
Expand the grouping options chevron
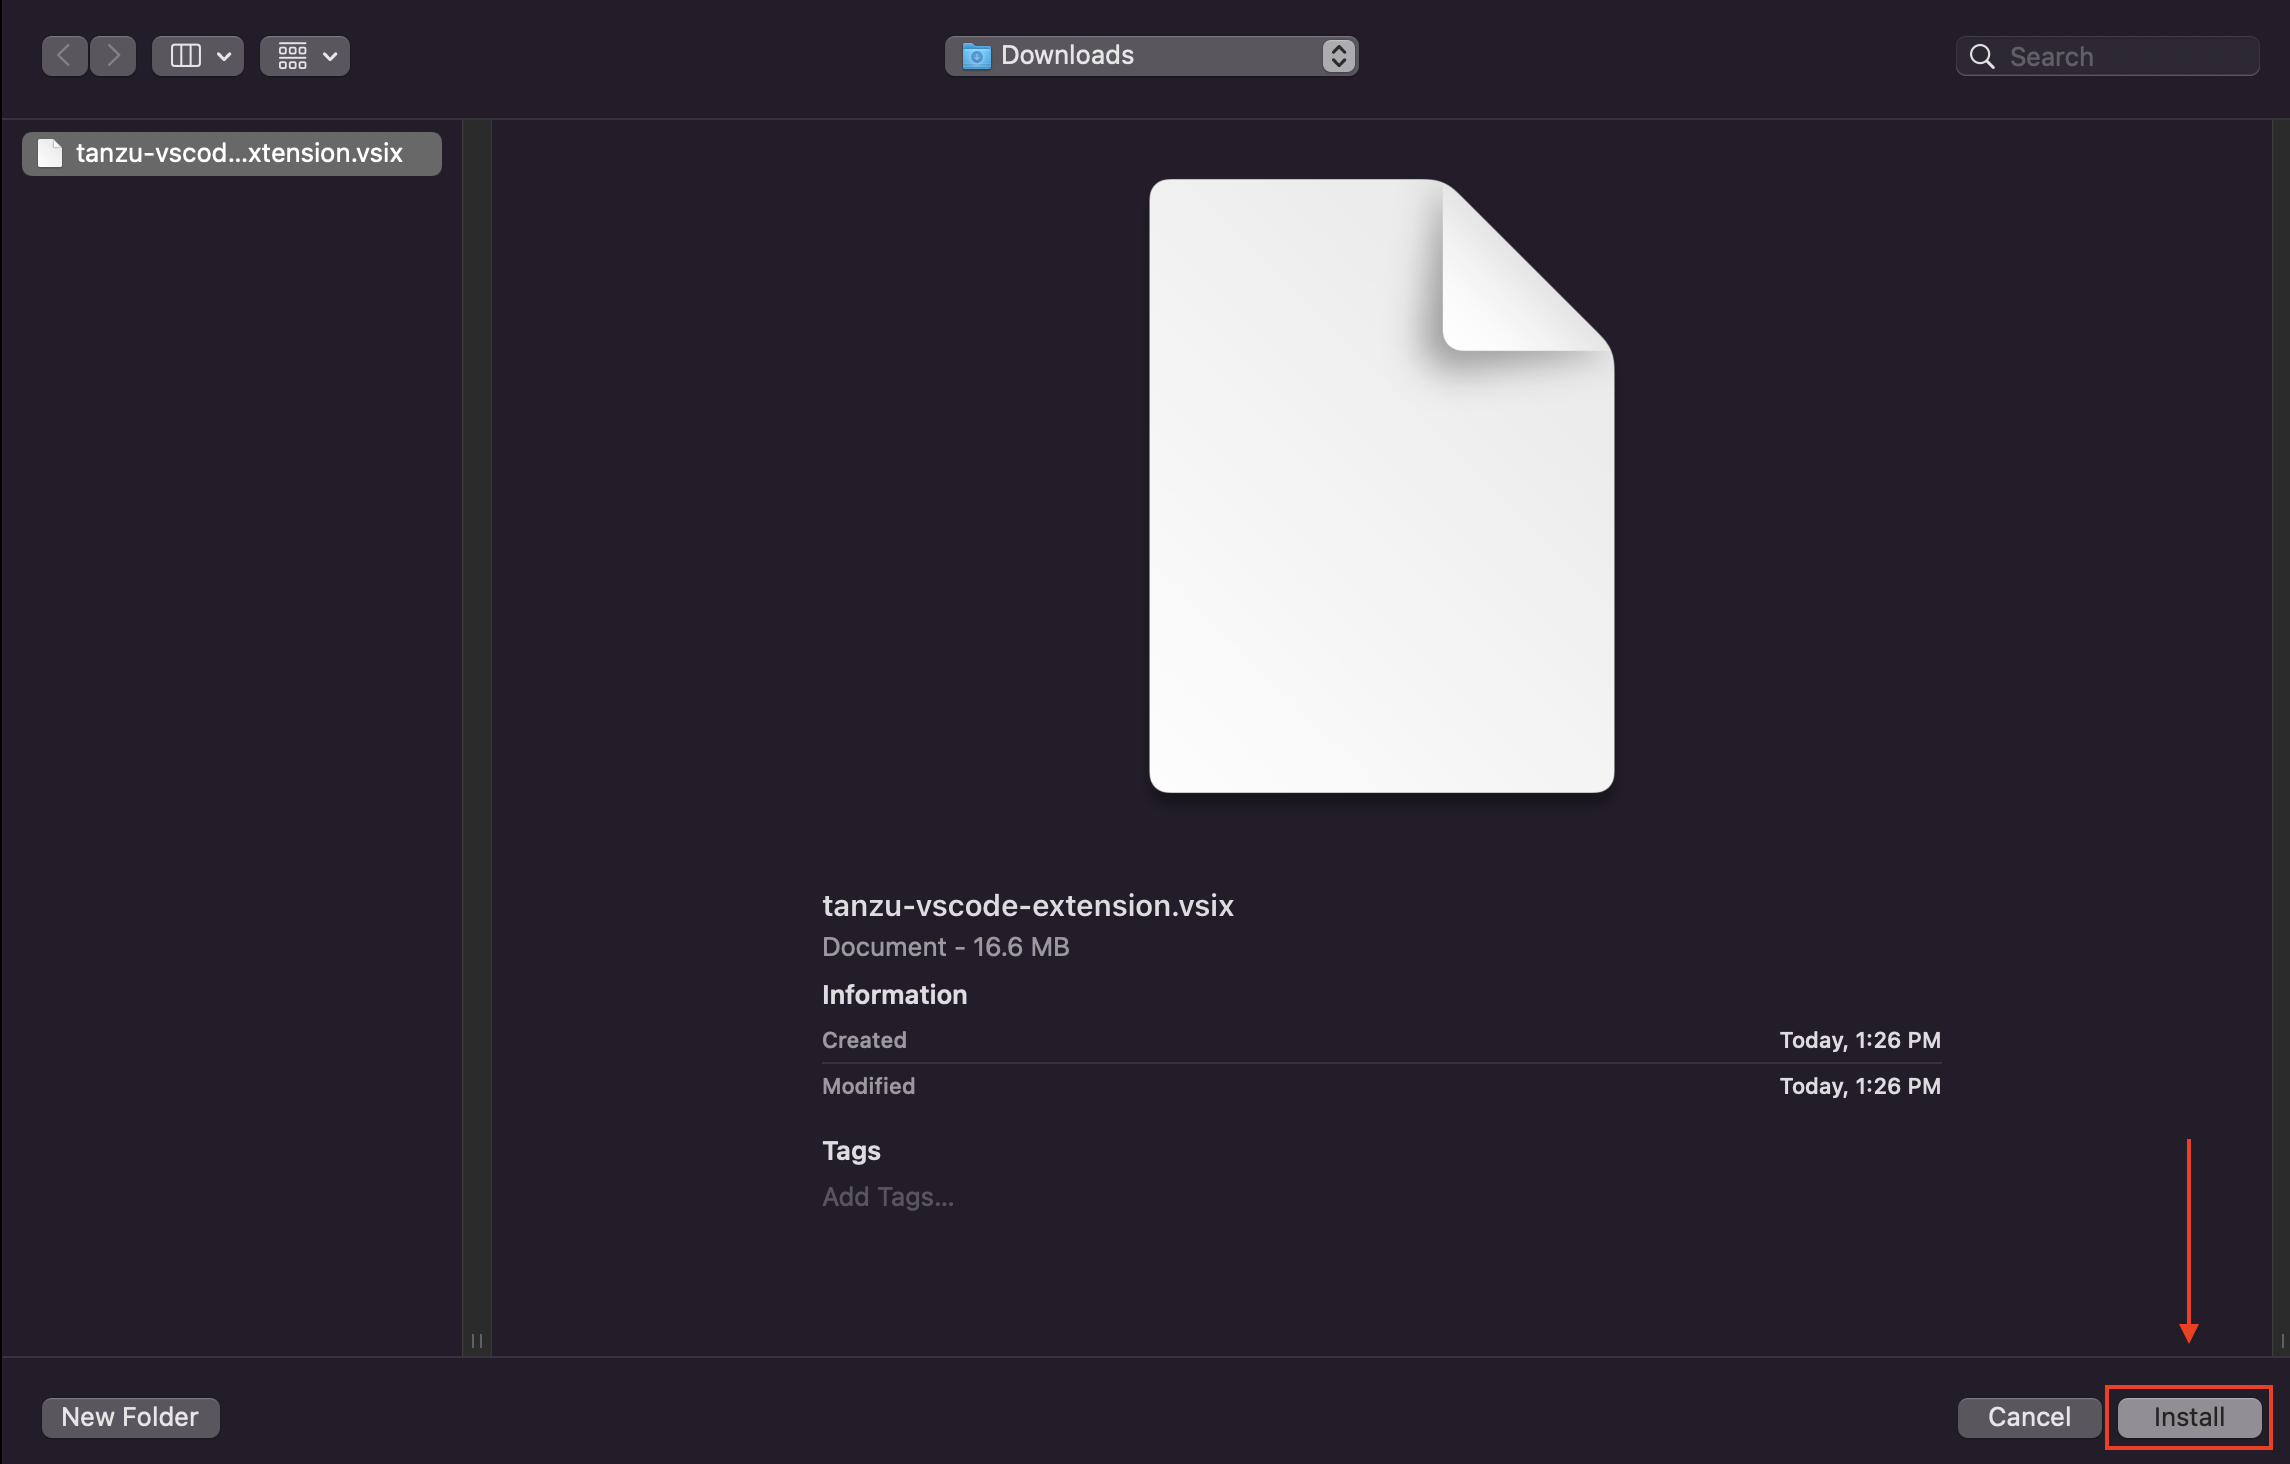click(330, 56)
